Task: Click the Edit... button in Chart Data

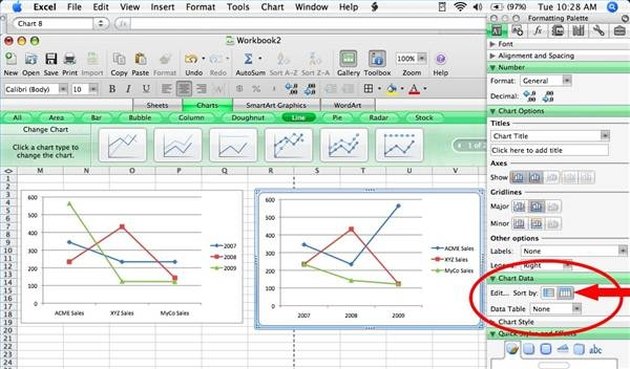Action: [x=499, y=293]
